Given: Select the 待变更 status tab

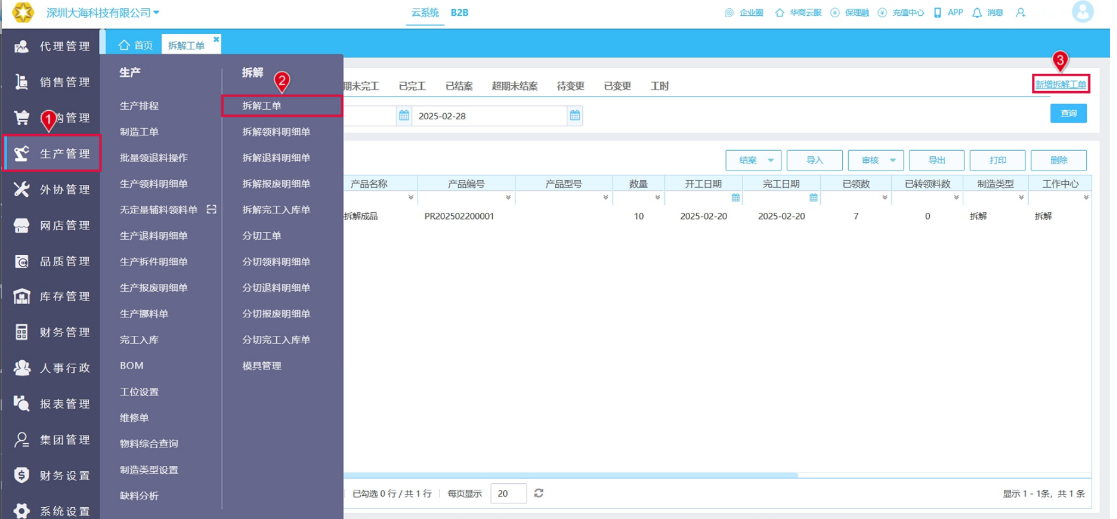Looking at the screenshot, I should pyautogui.click(x=571, y=86).
